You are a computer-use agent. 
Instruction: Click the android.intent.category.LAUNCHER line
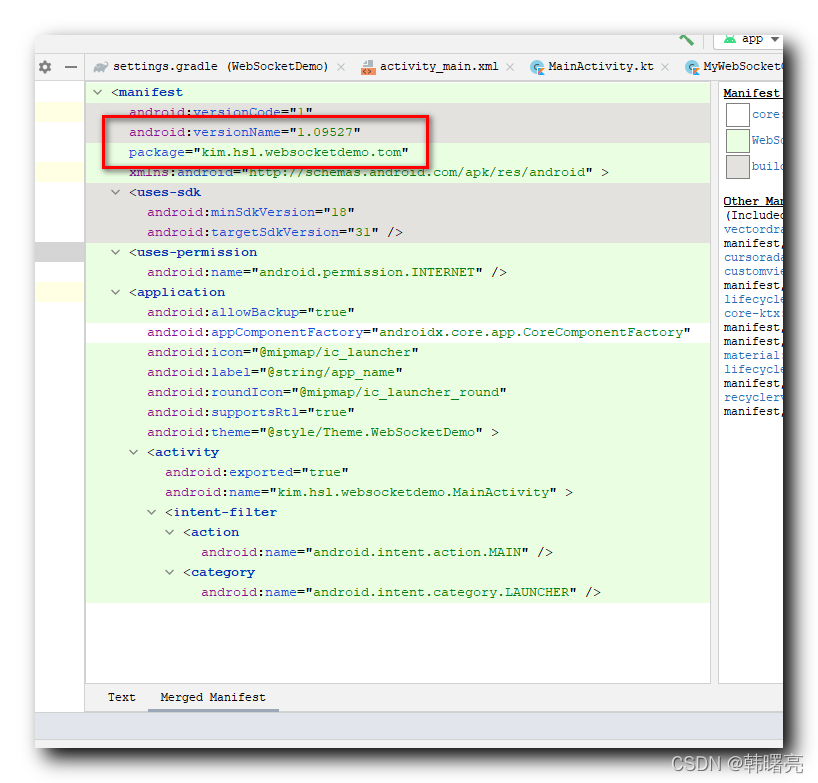401,593
